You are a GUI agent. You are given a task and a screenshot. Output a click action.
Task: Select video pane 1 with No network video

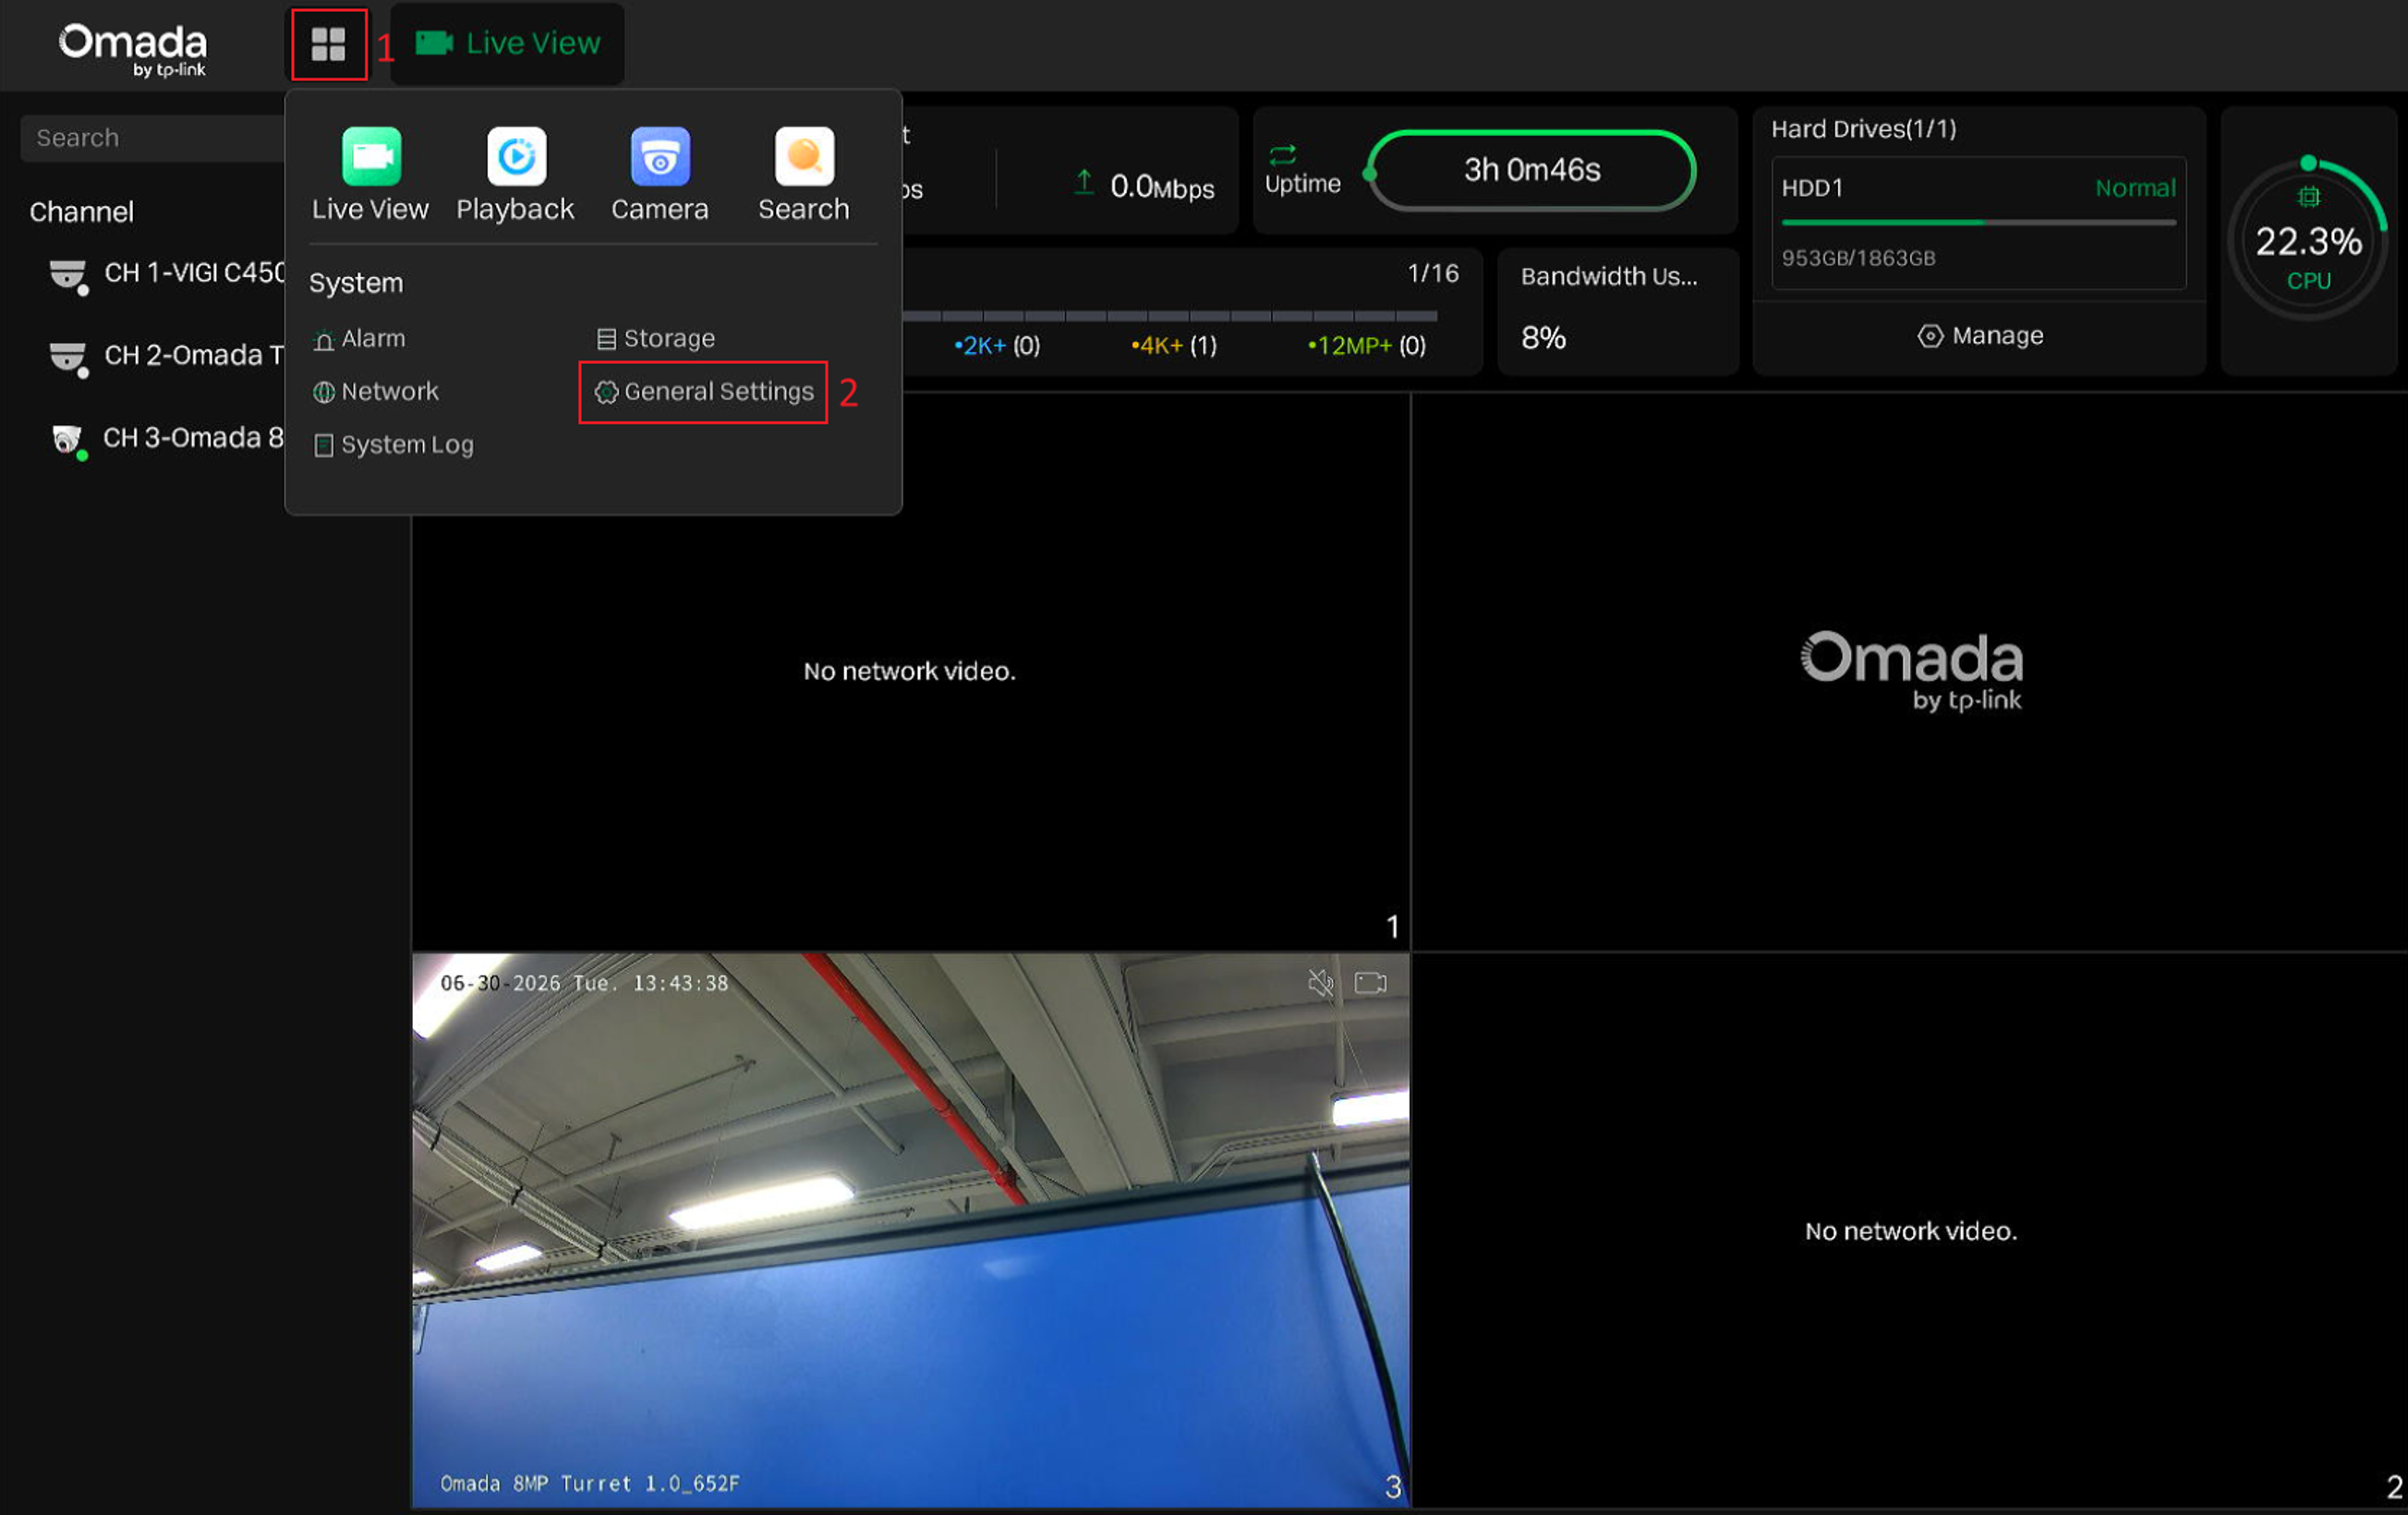(910, 671)
